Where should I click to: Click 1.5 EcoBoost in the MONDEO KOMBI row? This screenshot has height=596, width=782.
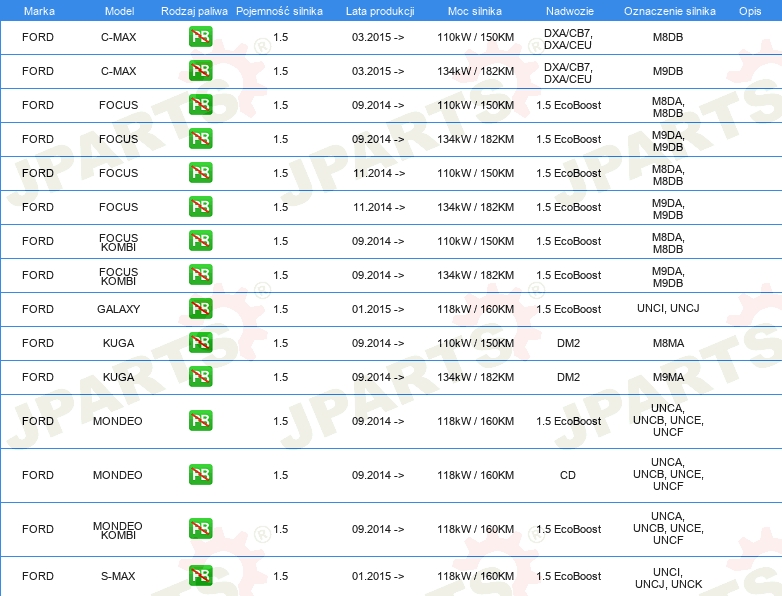[x=569, y=529]
